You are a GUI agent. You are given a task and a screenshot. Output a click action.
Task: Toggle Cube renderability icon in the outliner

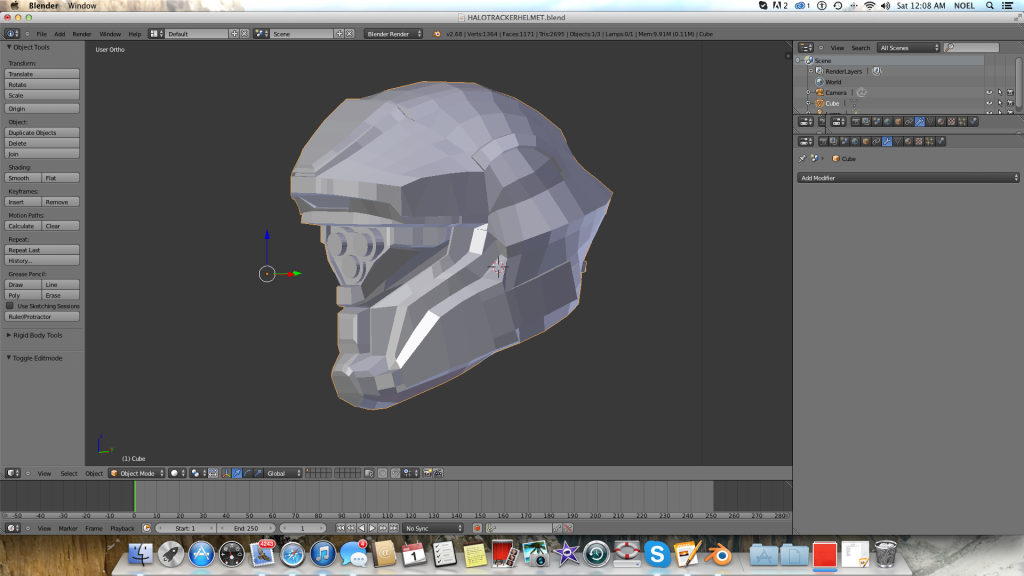[1010, 103]
